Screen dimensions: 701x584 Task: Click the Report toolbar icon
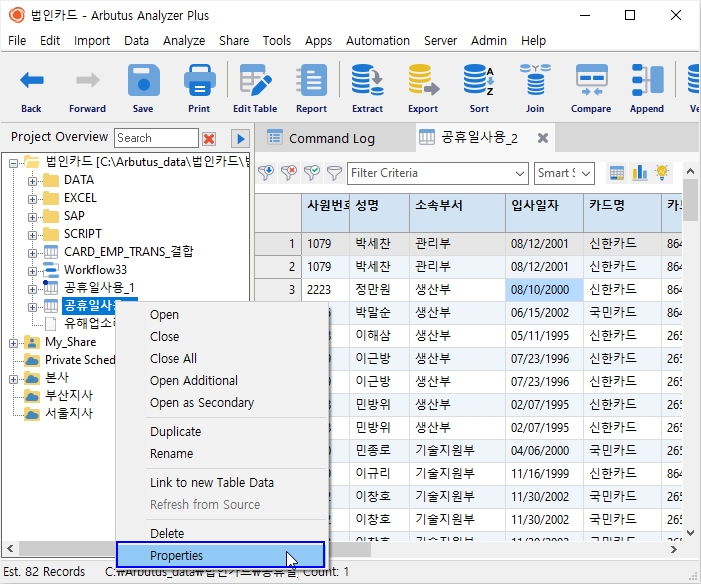tap(311, 80)
